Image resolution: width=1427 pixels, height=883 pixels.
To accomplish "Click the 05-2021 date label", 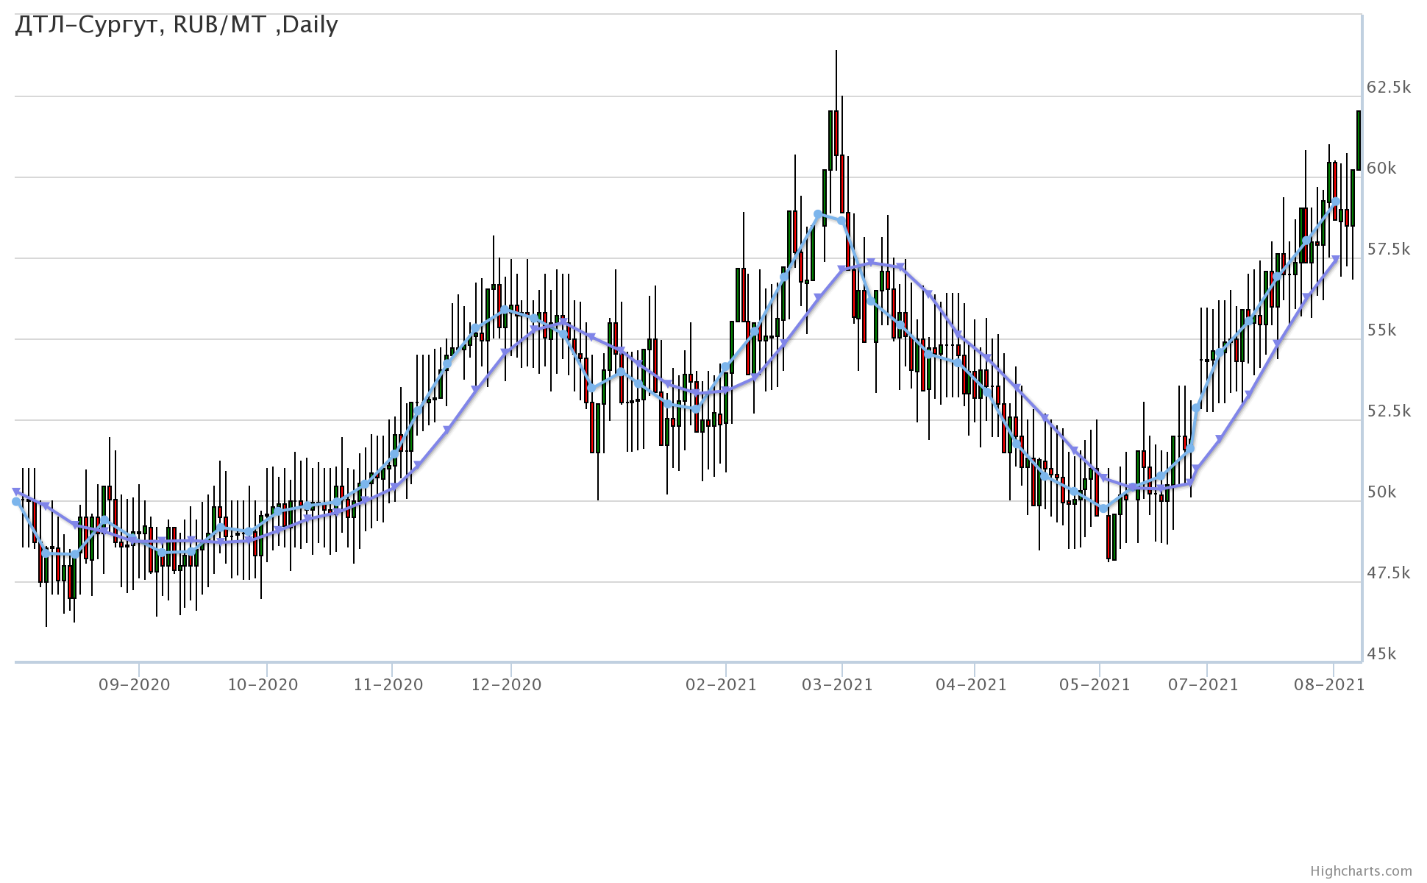I will tap(1095, 685).
